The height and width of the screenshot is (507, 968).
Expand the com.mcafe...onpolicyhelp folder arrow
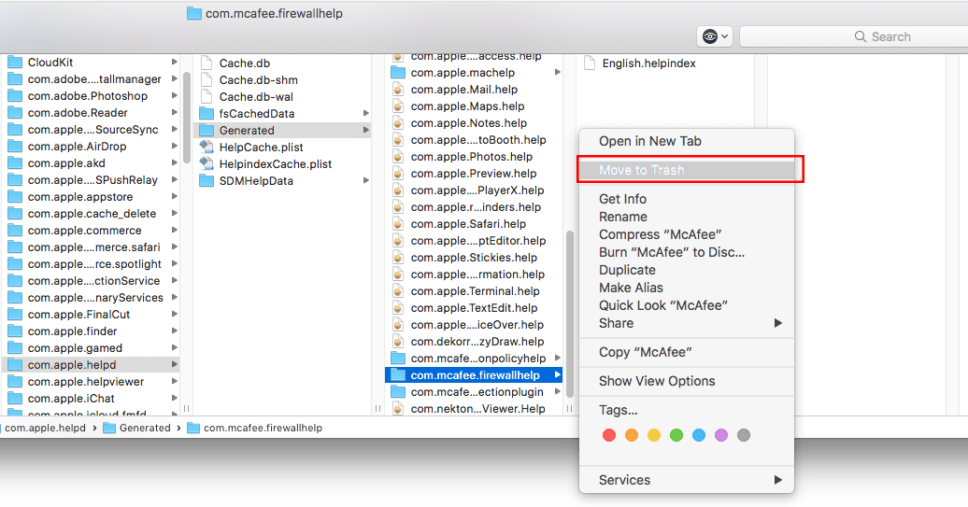pyautogui.click(x=557, y=358)
